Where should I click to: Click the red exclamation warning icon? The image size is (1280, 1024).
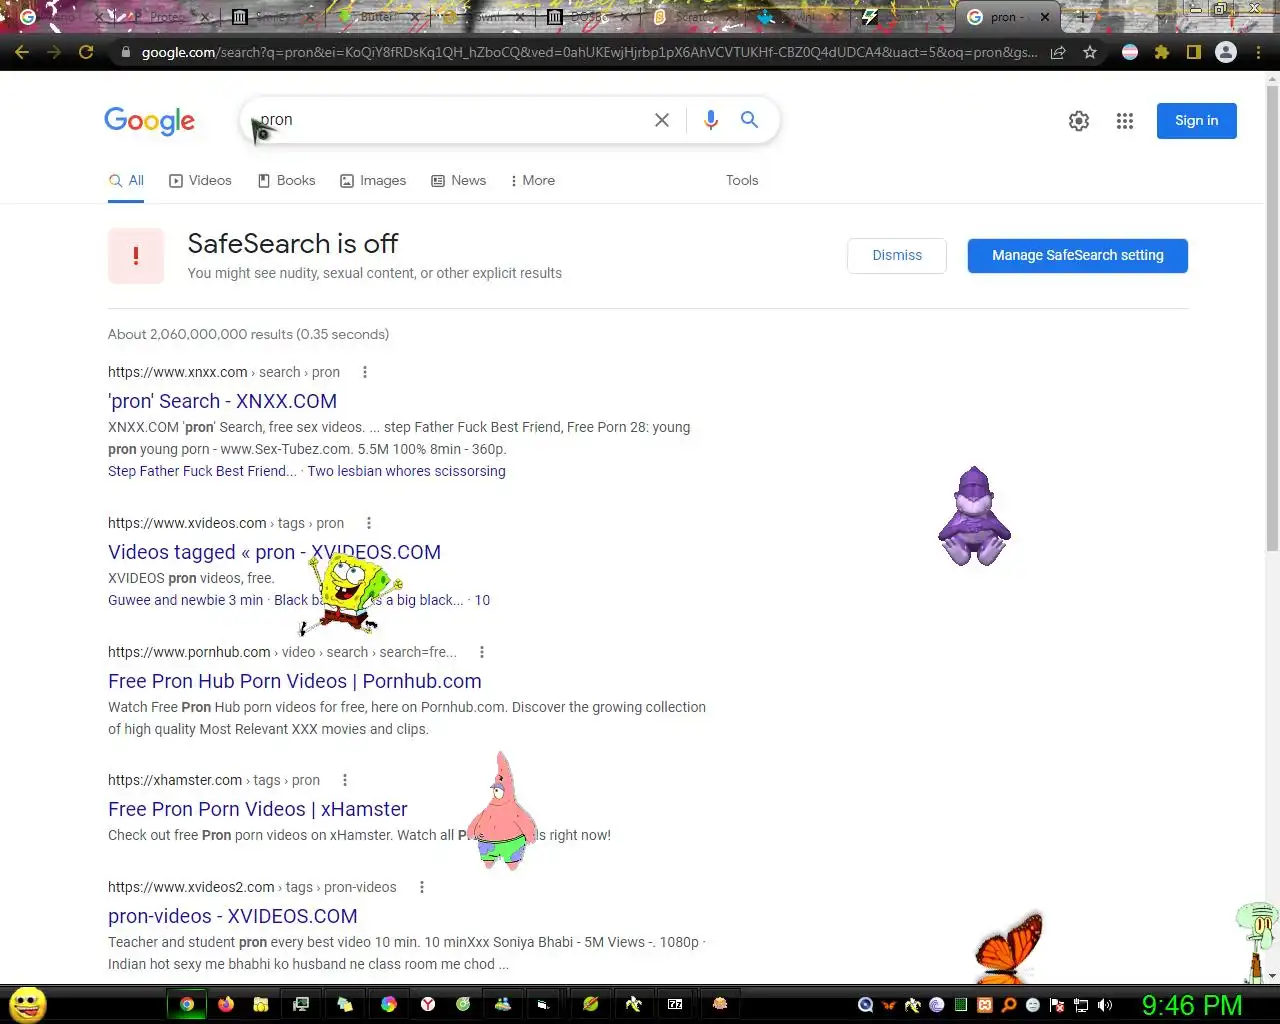[x=136, y=256]
